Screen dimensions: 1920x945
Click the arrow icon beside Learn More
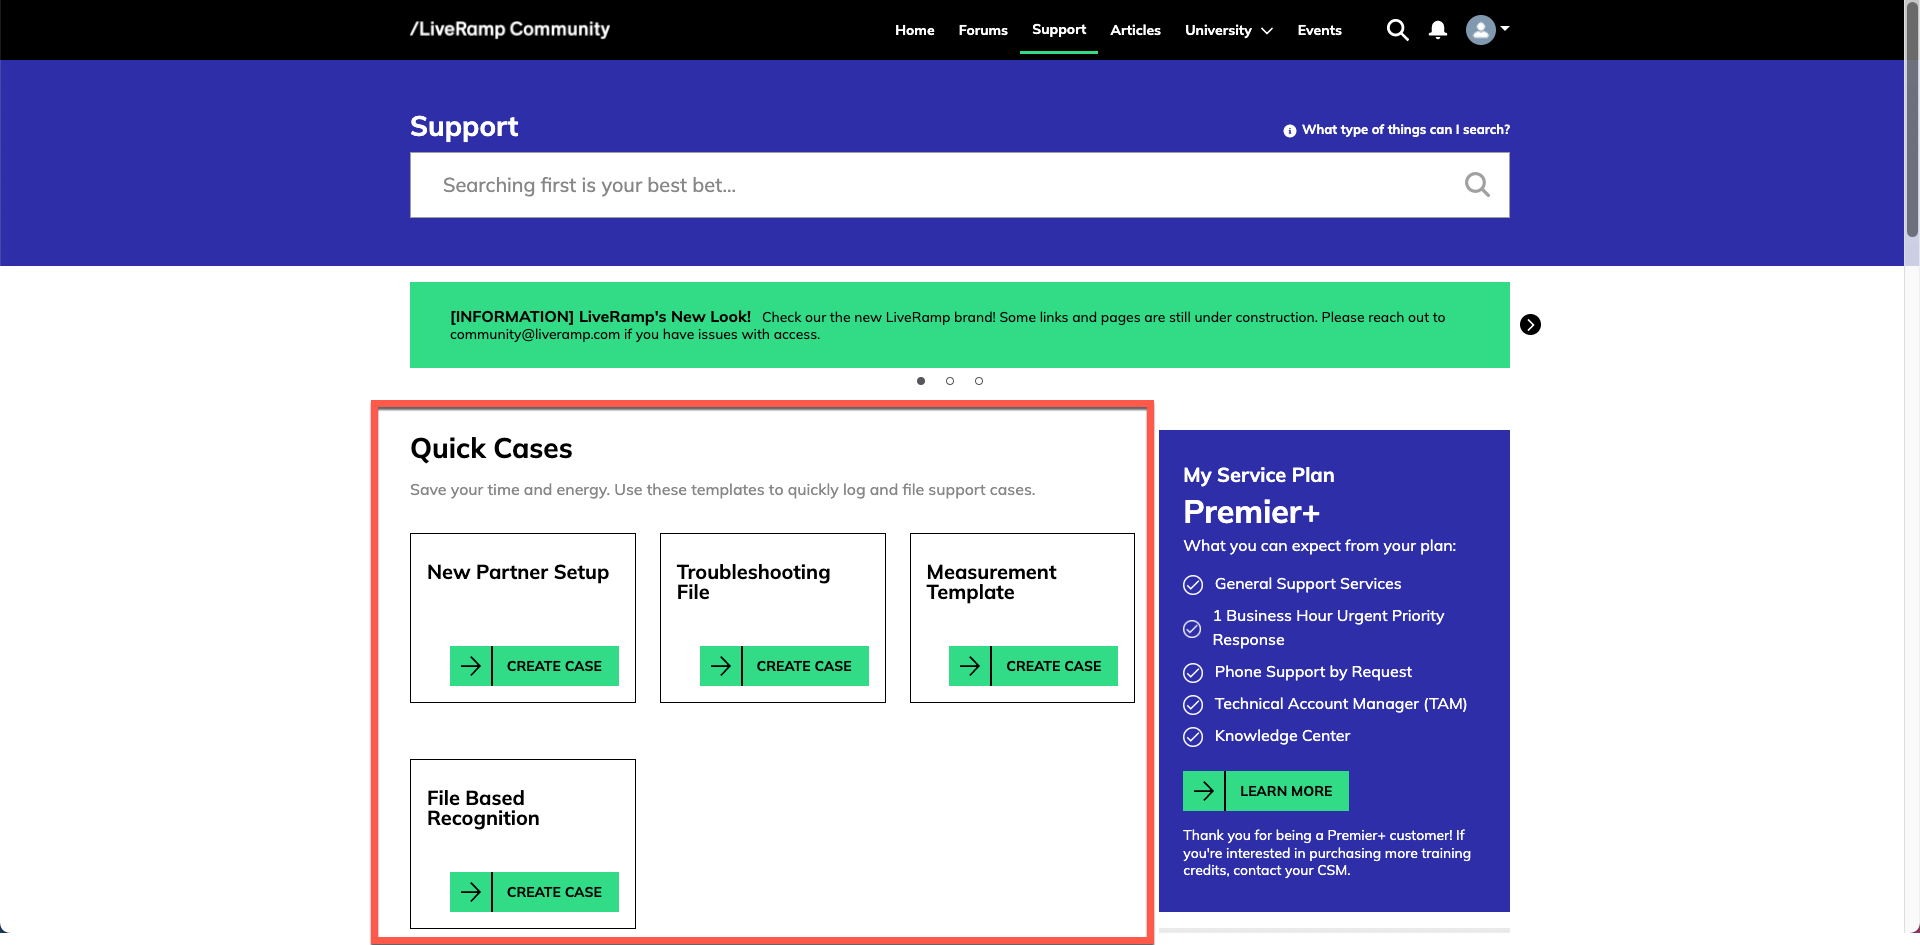click(1204, 791)
